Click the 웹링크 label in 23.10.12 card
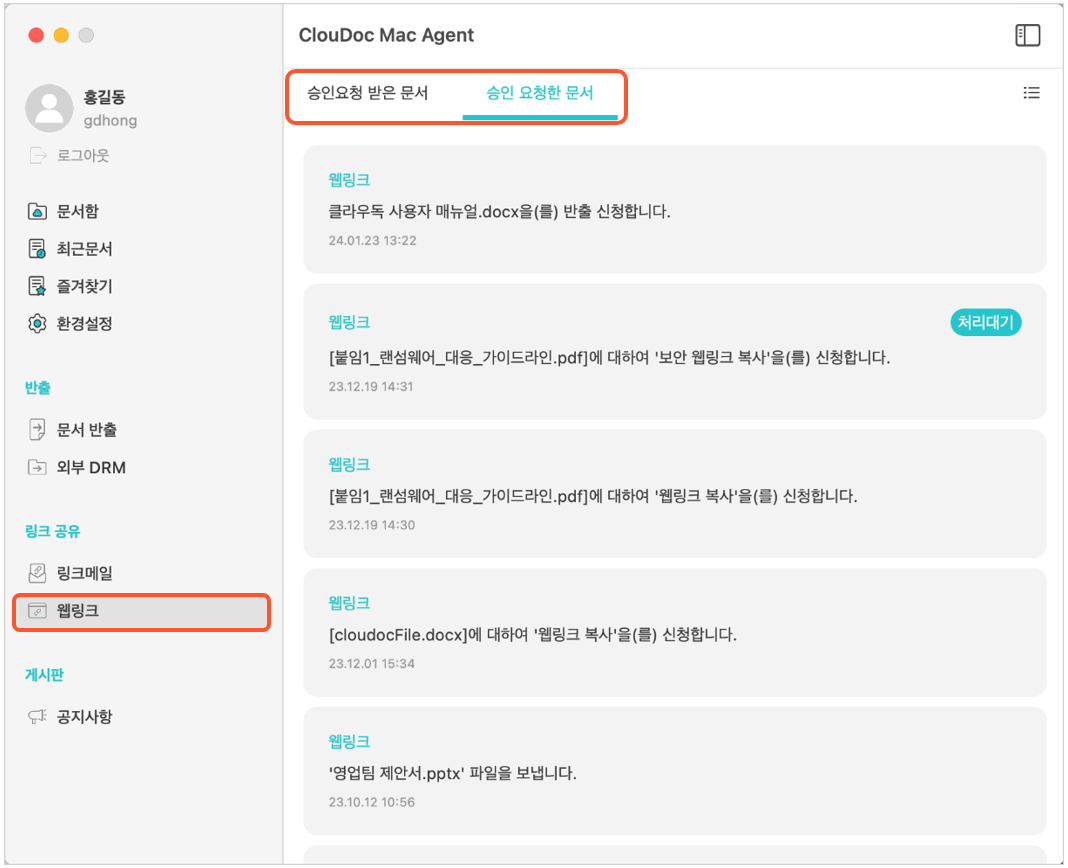Image resolution: width=1068 pixels, height=868 pixels. pos(349,741)
